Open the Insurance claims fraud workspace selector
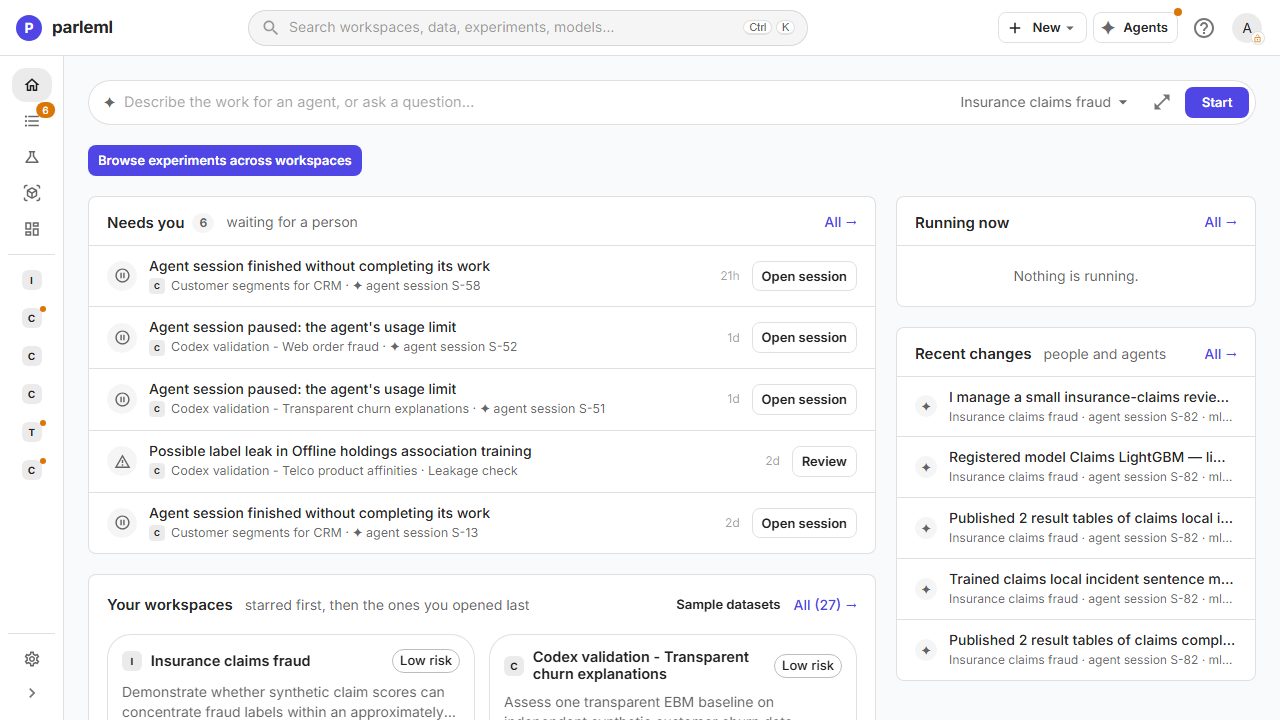This screenshot has height=720, width=1280. tap(1044, 102)
